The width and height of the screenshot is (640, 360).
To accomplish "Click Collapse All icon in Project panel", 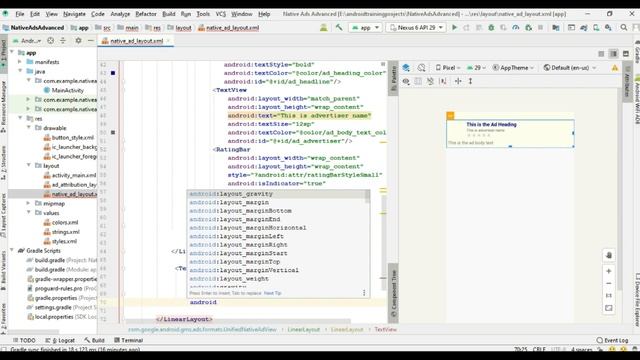I will click(x=63, y=40).
